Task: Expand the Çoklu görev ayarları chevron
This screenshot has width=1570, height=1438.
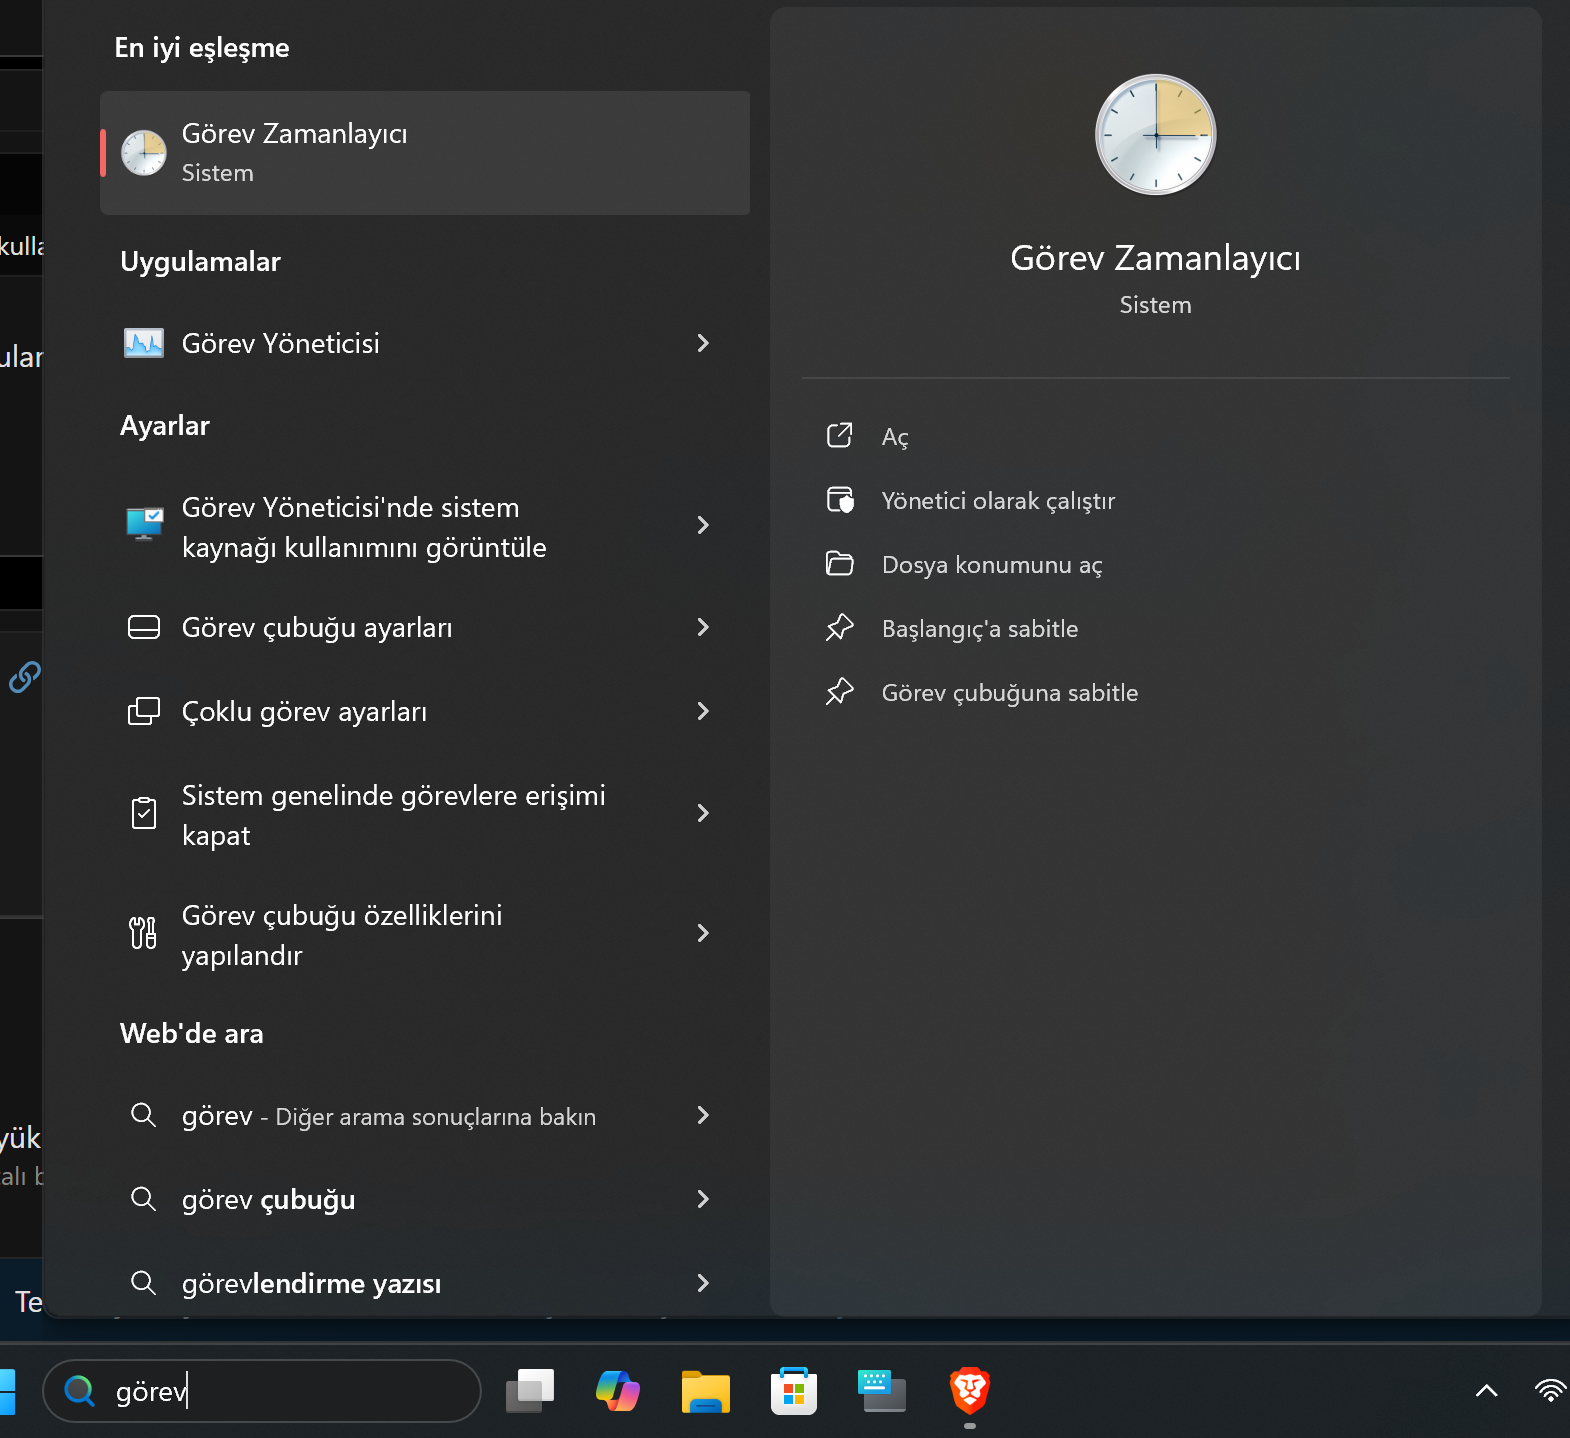Action: click(x=703, y=711)
